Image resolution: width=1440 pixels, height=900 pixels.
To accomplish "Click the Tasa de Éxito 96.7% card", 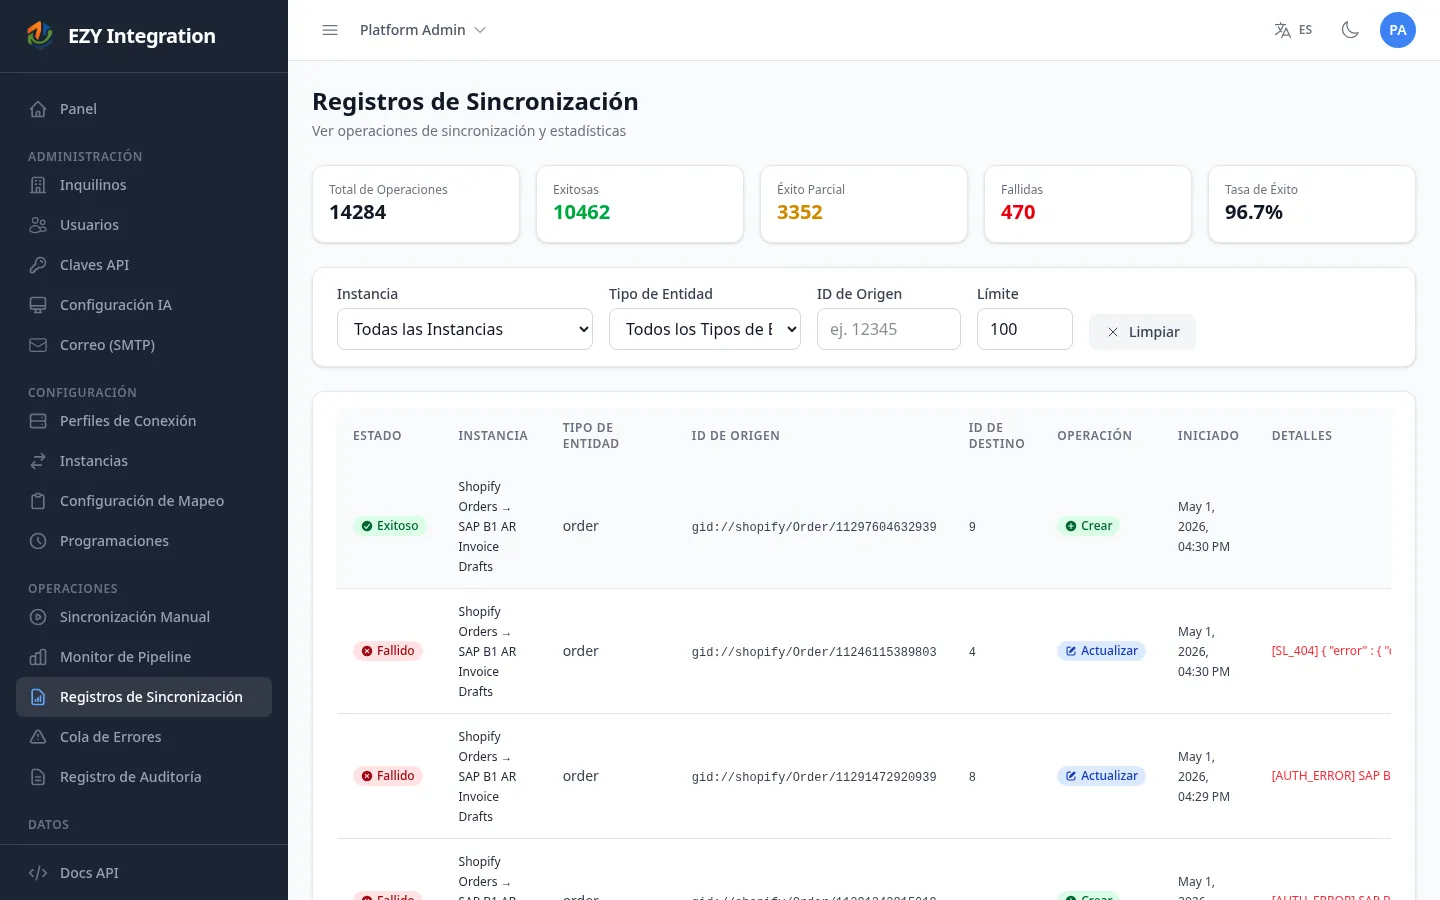I will pos(1312,204).
